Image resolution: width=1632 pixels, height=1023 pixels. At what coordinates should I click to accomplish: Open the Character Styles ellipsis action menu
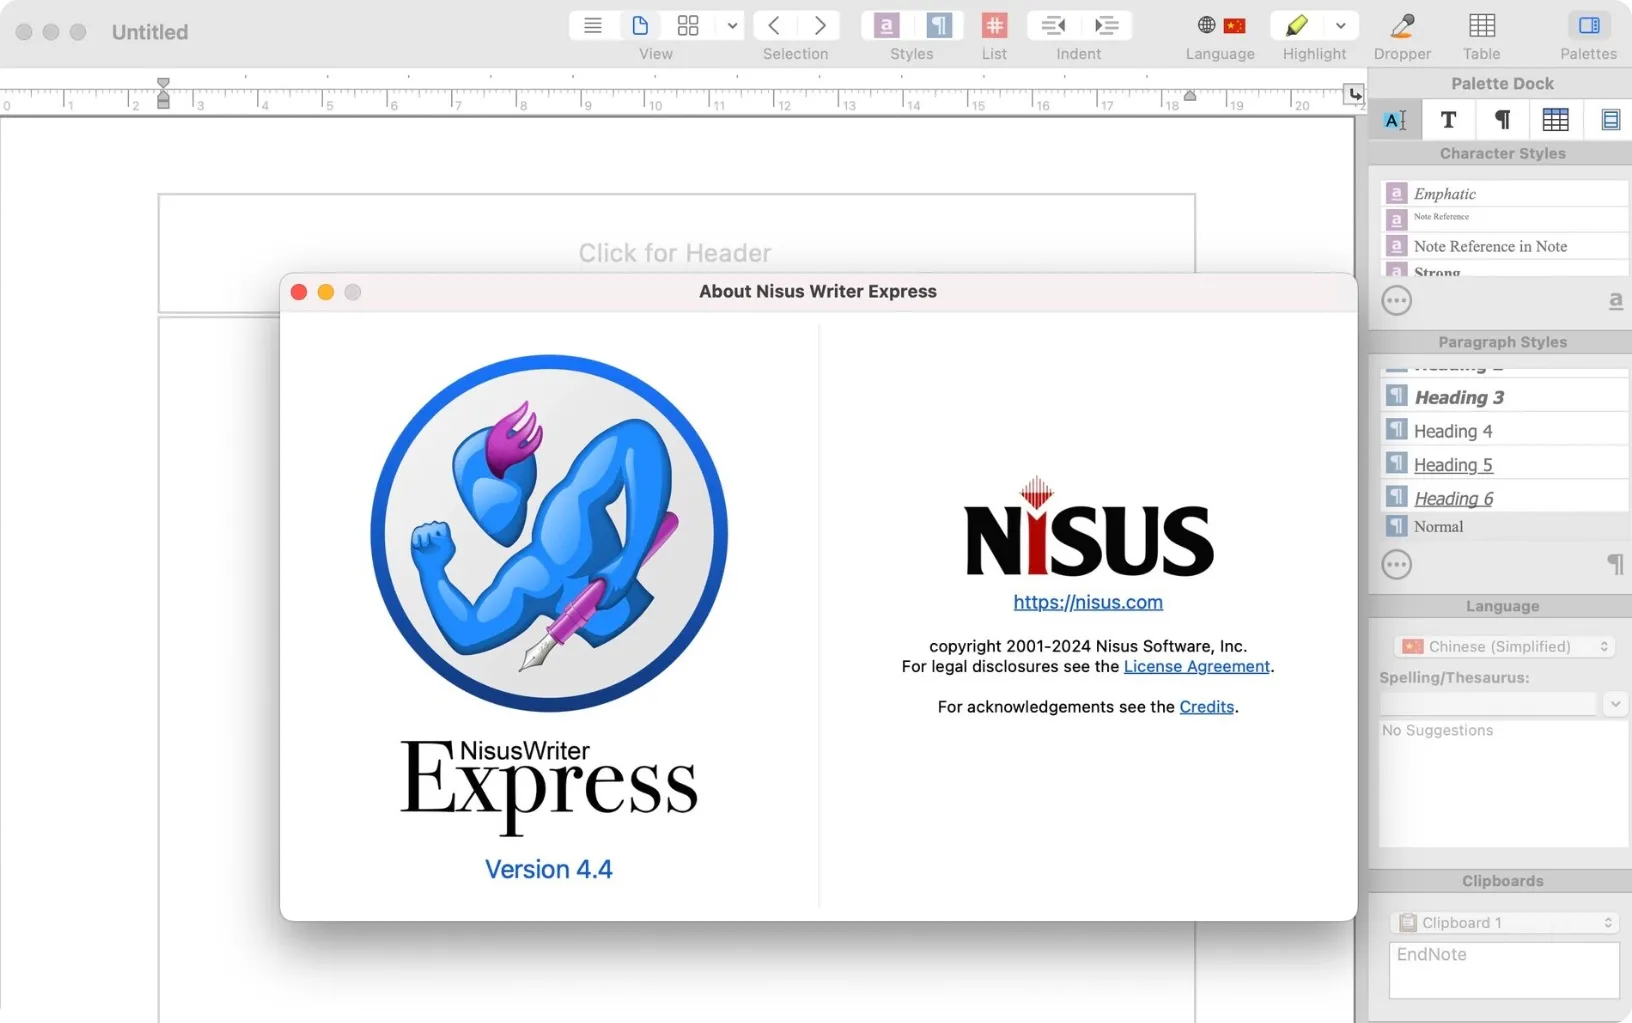pos(1396,300)
